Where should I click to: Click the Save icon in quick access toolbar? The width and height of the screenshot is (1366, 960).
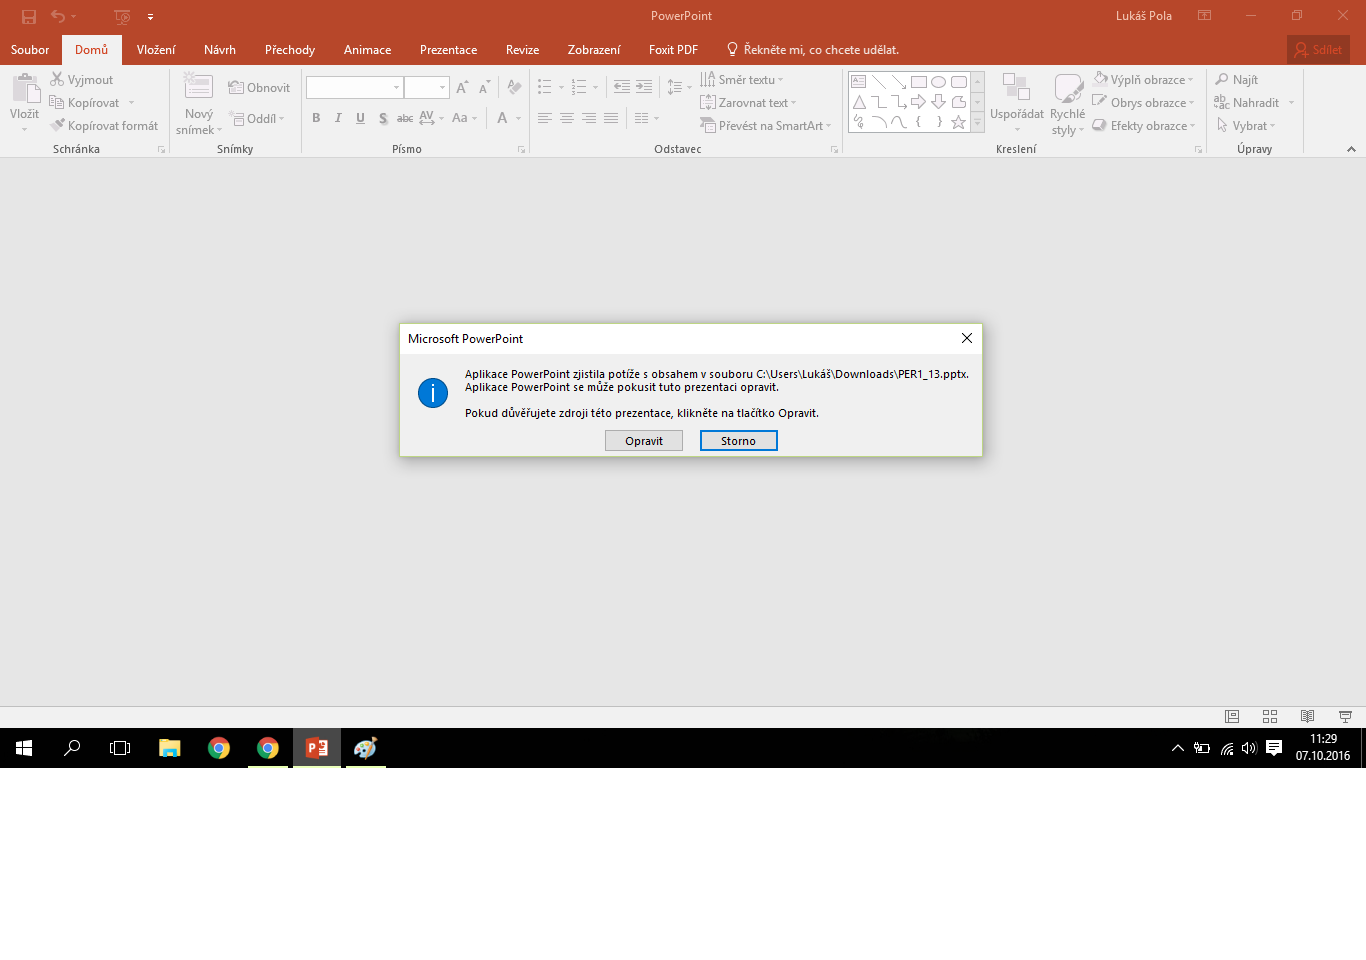pos(29,16)
